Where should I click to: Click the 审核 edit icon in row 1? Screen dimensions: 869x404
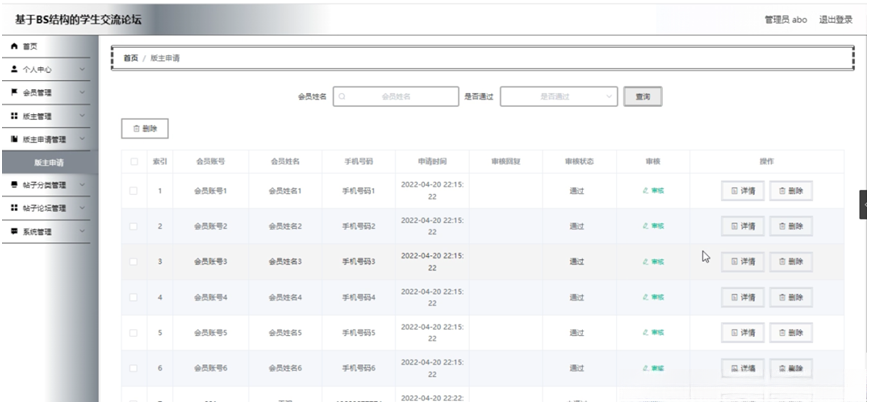click(x=646, y=191)
